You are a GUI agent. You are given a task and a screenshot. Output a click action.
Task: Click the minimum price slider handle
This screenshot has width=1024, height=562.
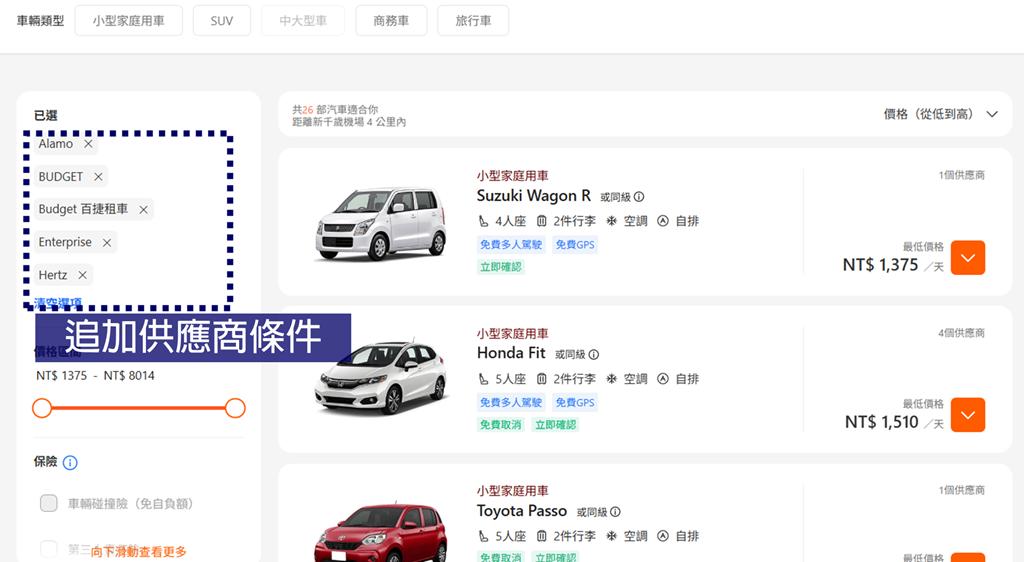[x=42, y=408]
